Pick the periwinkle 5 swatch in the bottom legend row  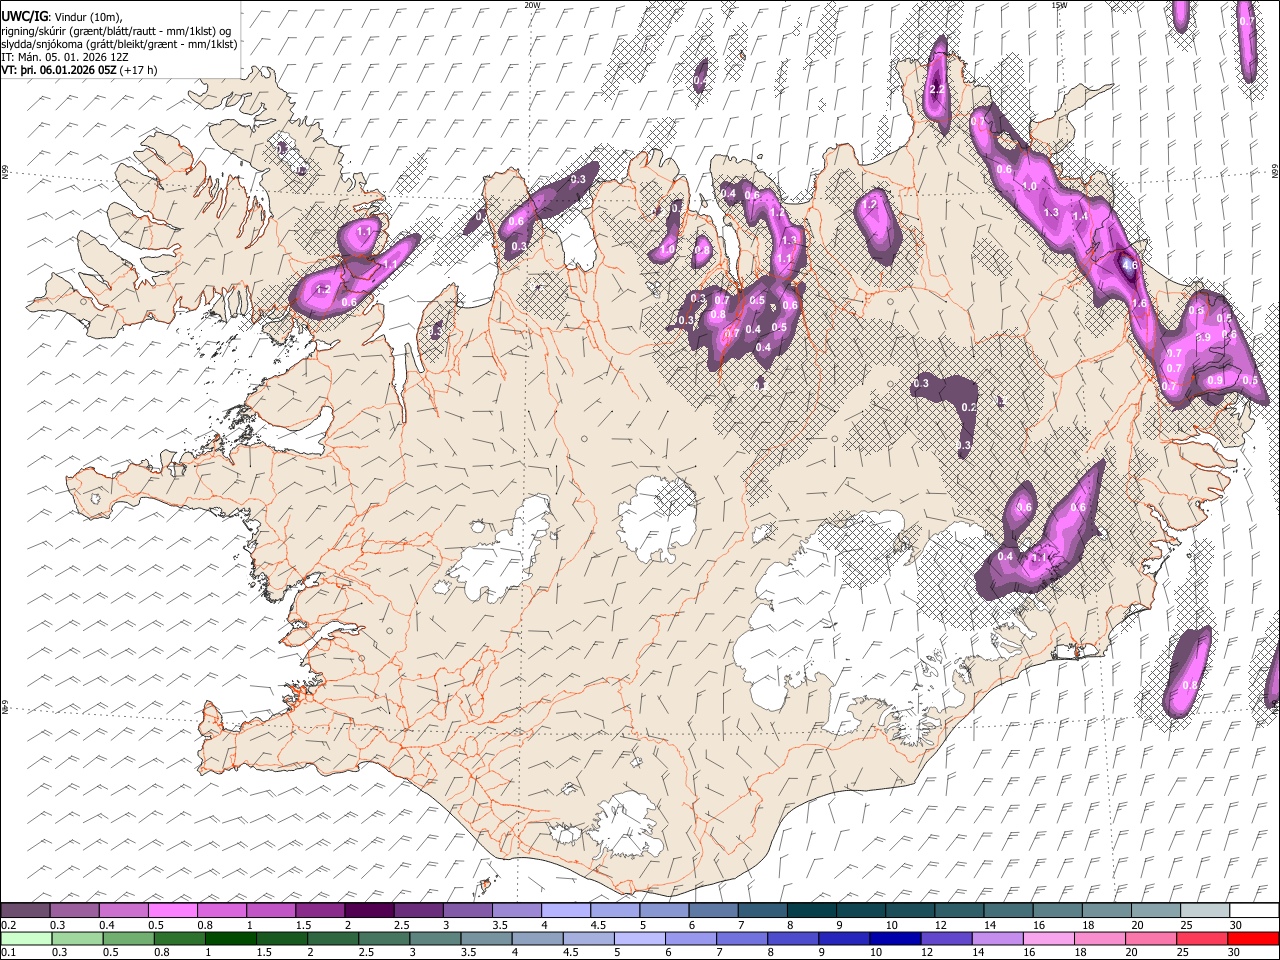[x=639, y=938]
